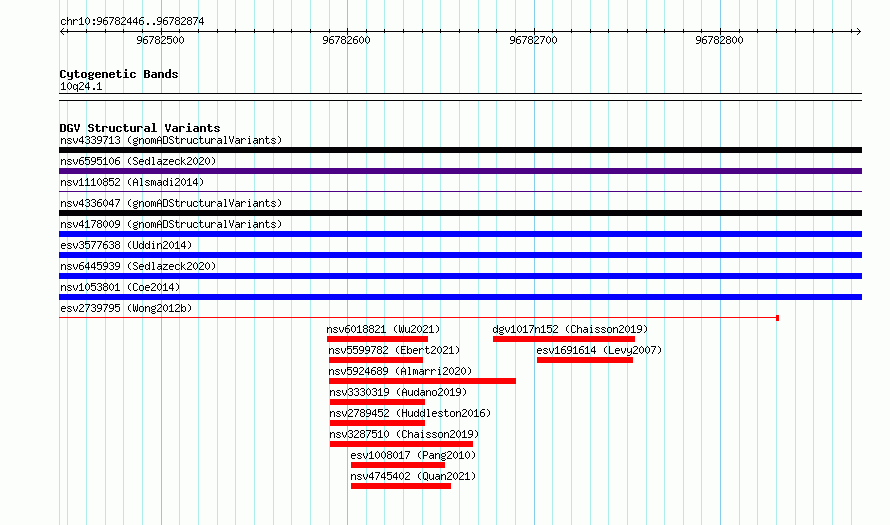Screen dimensions: 890x525
Task: Select the red nsv5599782 variant bar
Action: tap(376, 360)
